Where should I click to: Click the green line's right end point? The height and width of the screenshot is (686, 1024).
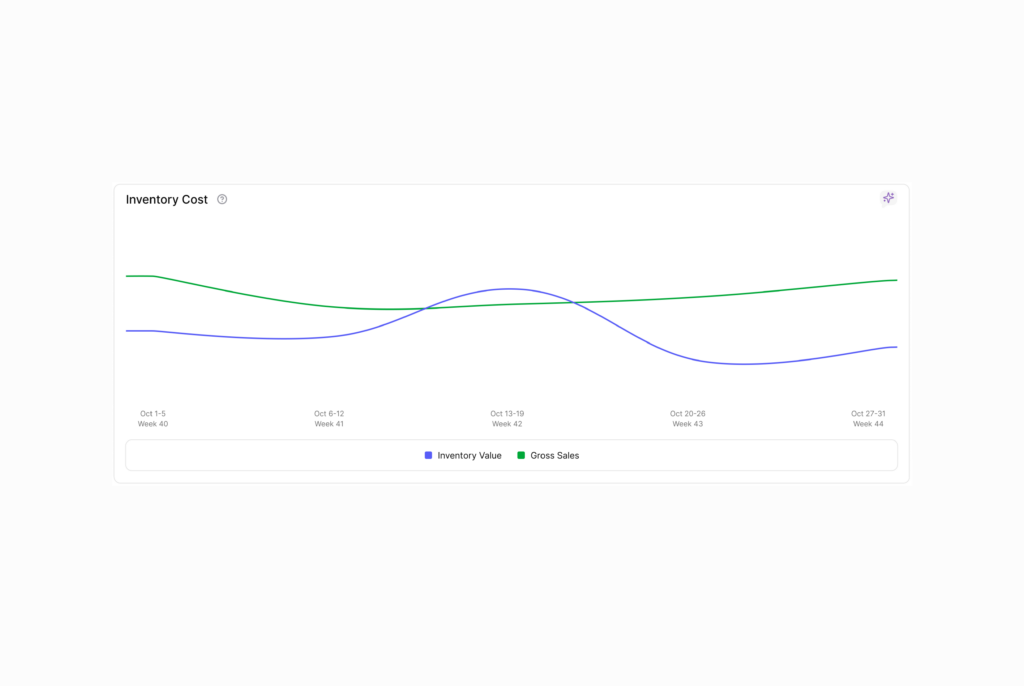point(896,280)
